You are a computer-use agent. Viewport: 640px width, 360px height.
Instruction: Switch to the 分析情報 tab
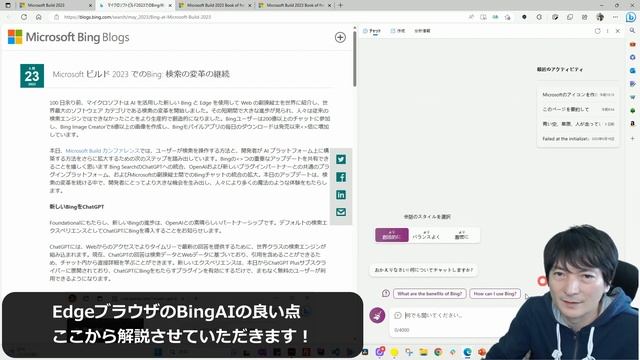click(422, 31)
